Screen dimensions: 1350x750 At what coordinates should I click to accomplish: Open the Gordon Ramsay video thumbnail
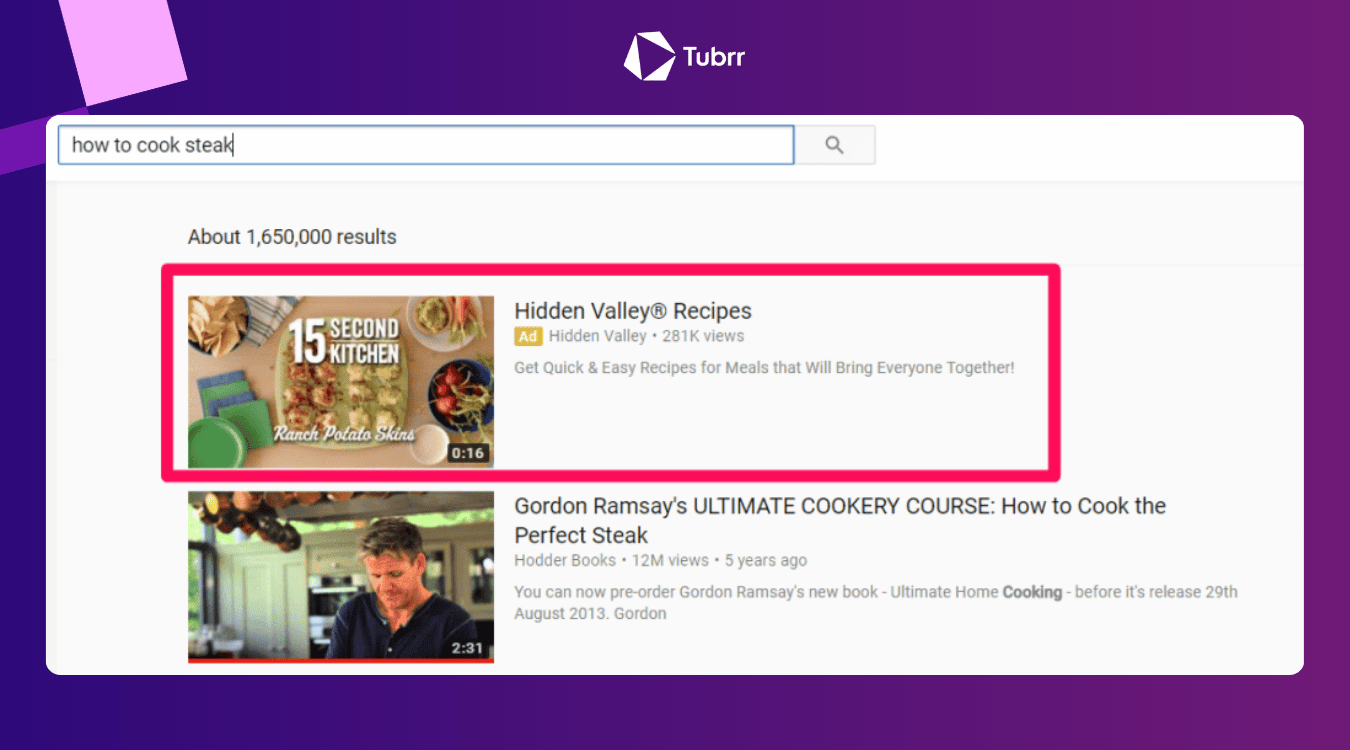pos(341,576)
